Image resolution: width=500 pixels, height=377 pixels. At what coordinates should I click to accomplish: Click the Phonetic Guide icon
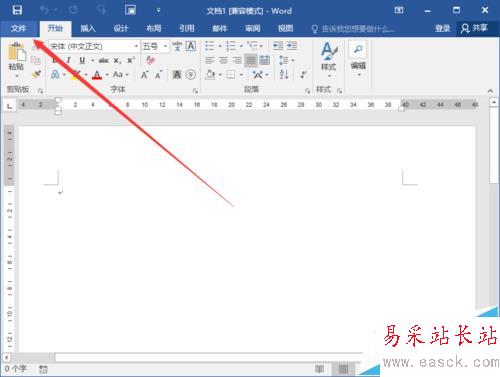pyautogui.click(x=177, y=46)
